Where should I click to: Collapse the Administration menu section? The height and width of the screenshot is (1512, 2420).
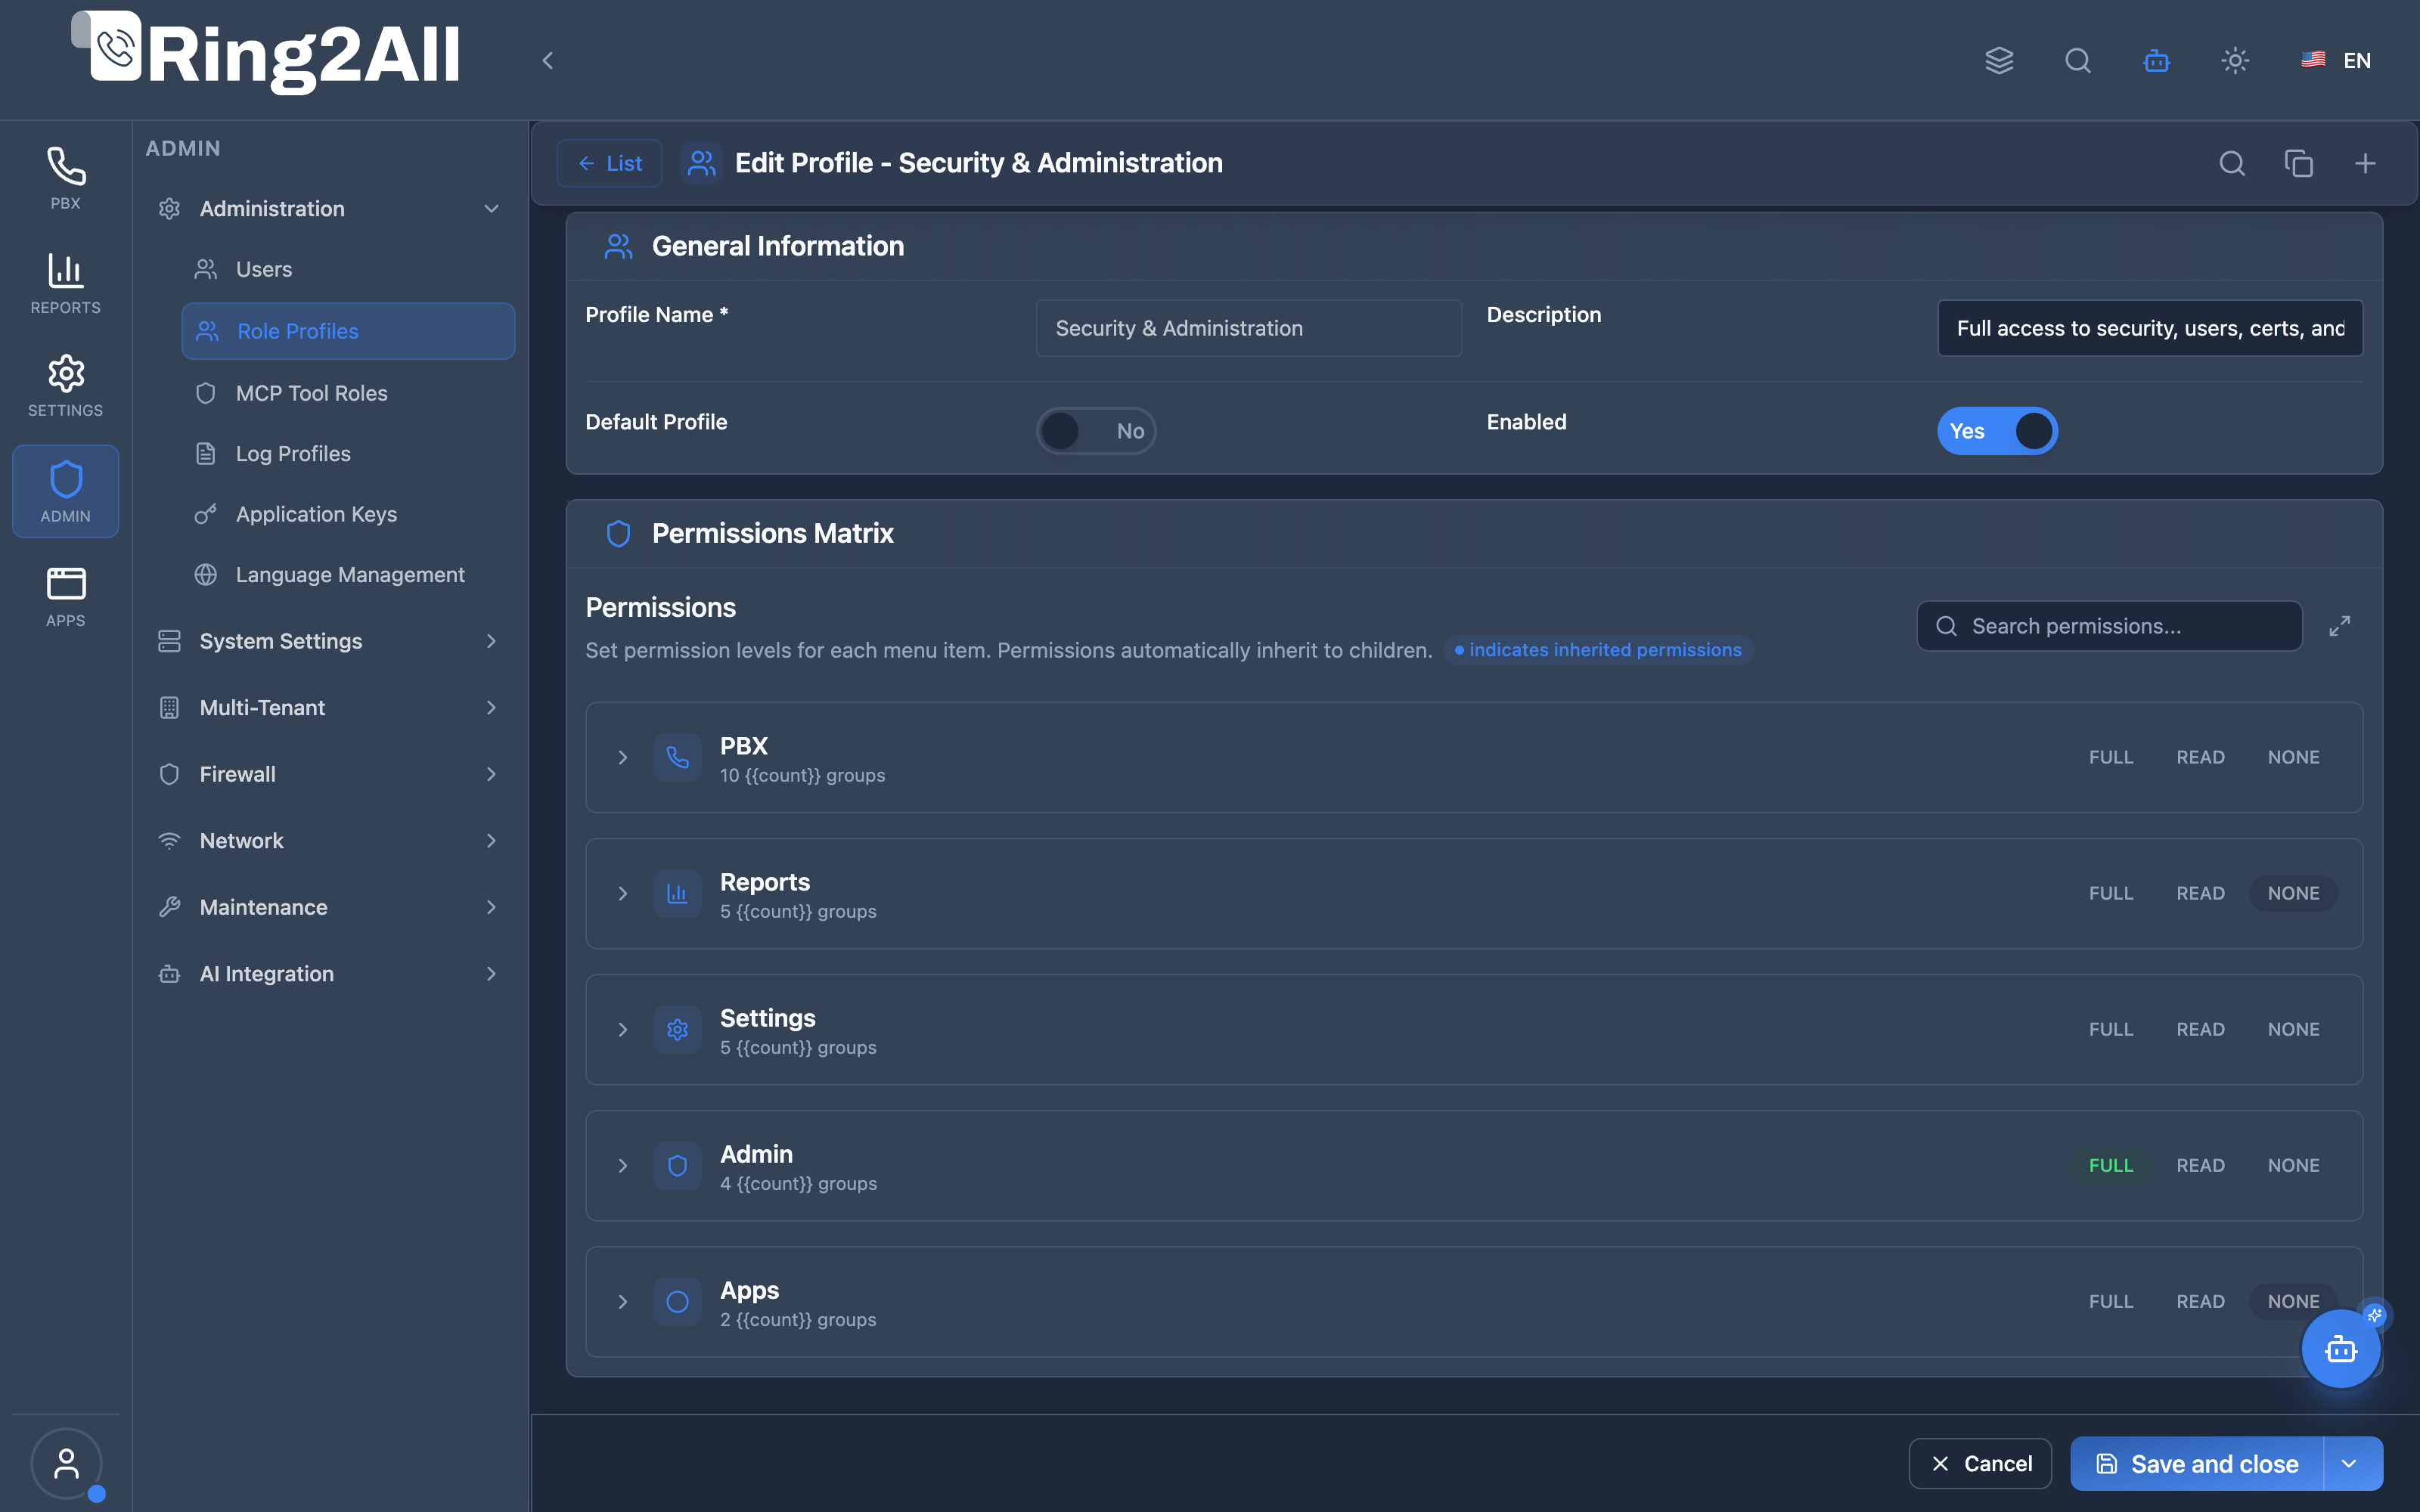[x=330, y=208]
